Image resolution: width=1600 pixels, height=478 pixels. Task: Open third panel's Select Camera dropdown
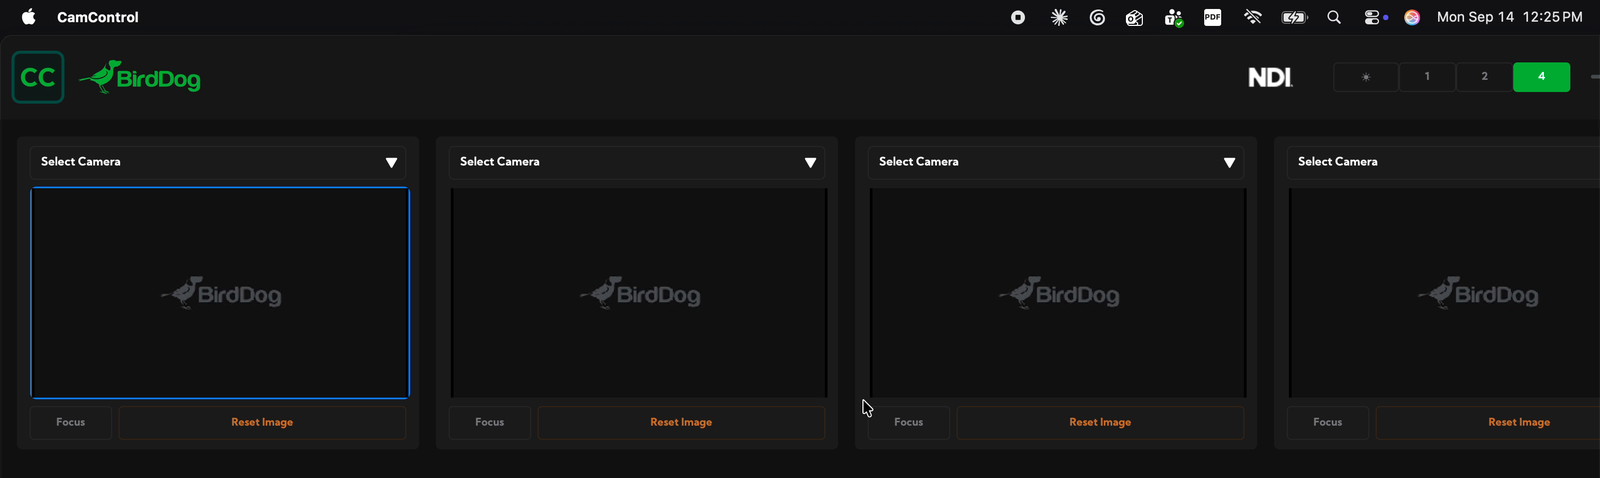pyautogui.click(x=1056, y=162)
